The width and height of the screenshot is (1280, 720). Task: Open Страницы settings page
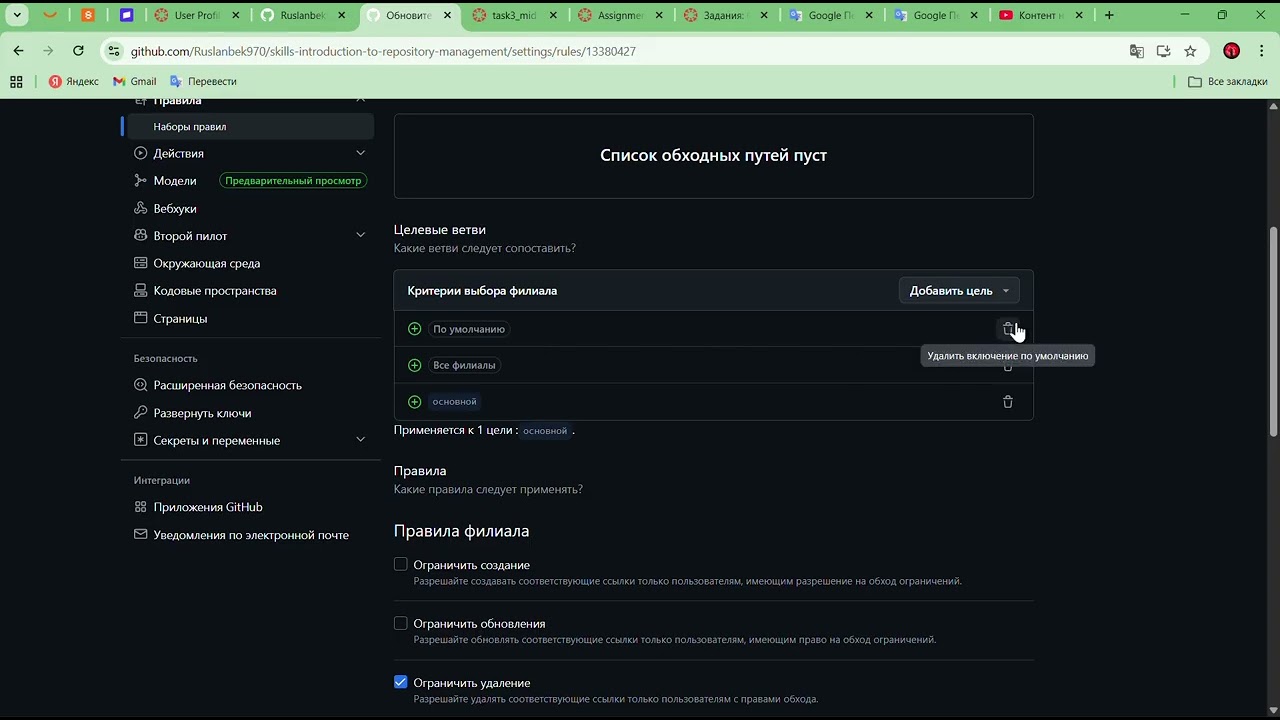pos(180,318)
